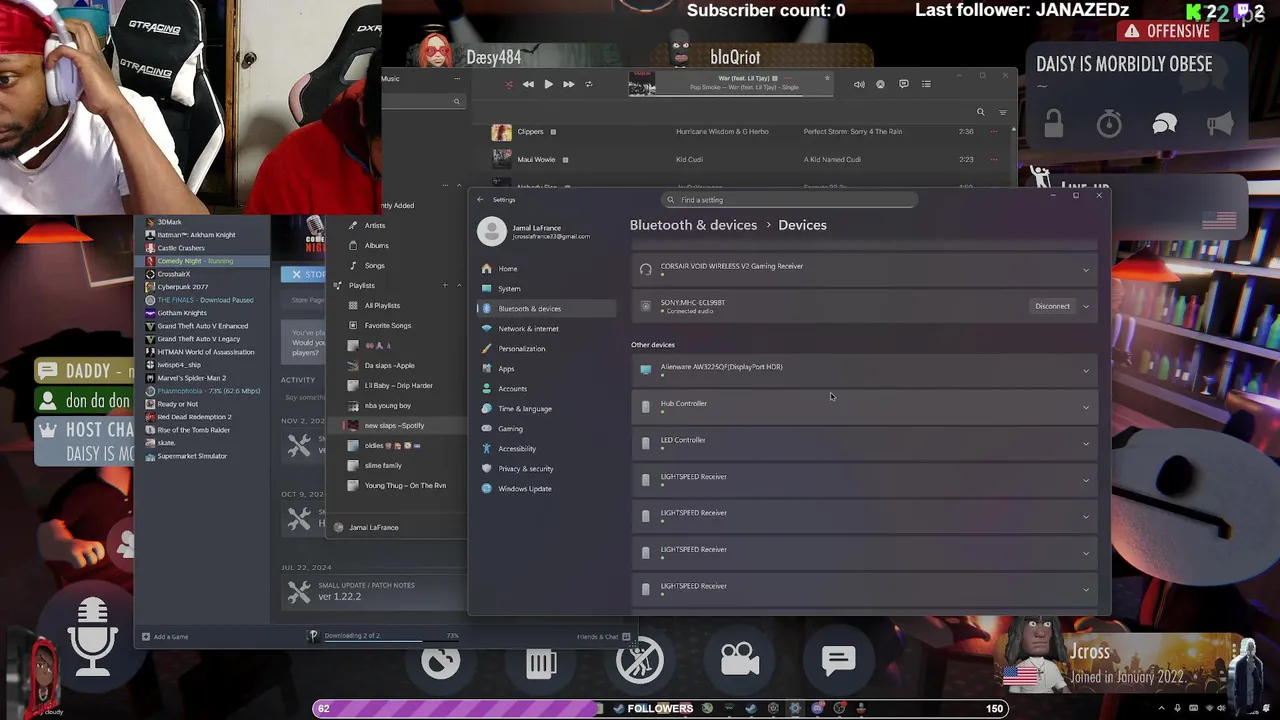Open slime family playlist
This screenshot has width=1280, height=720.
(x=383, y=465)
